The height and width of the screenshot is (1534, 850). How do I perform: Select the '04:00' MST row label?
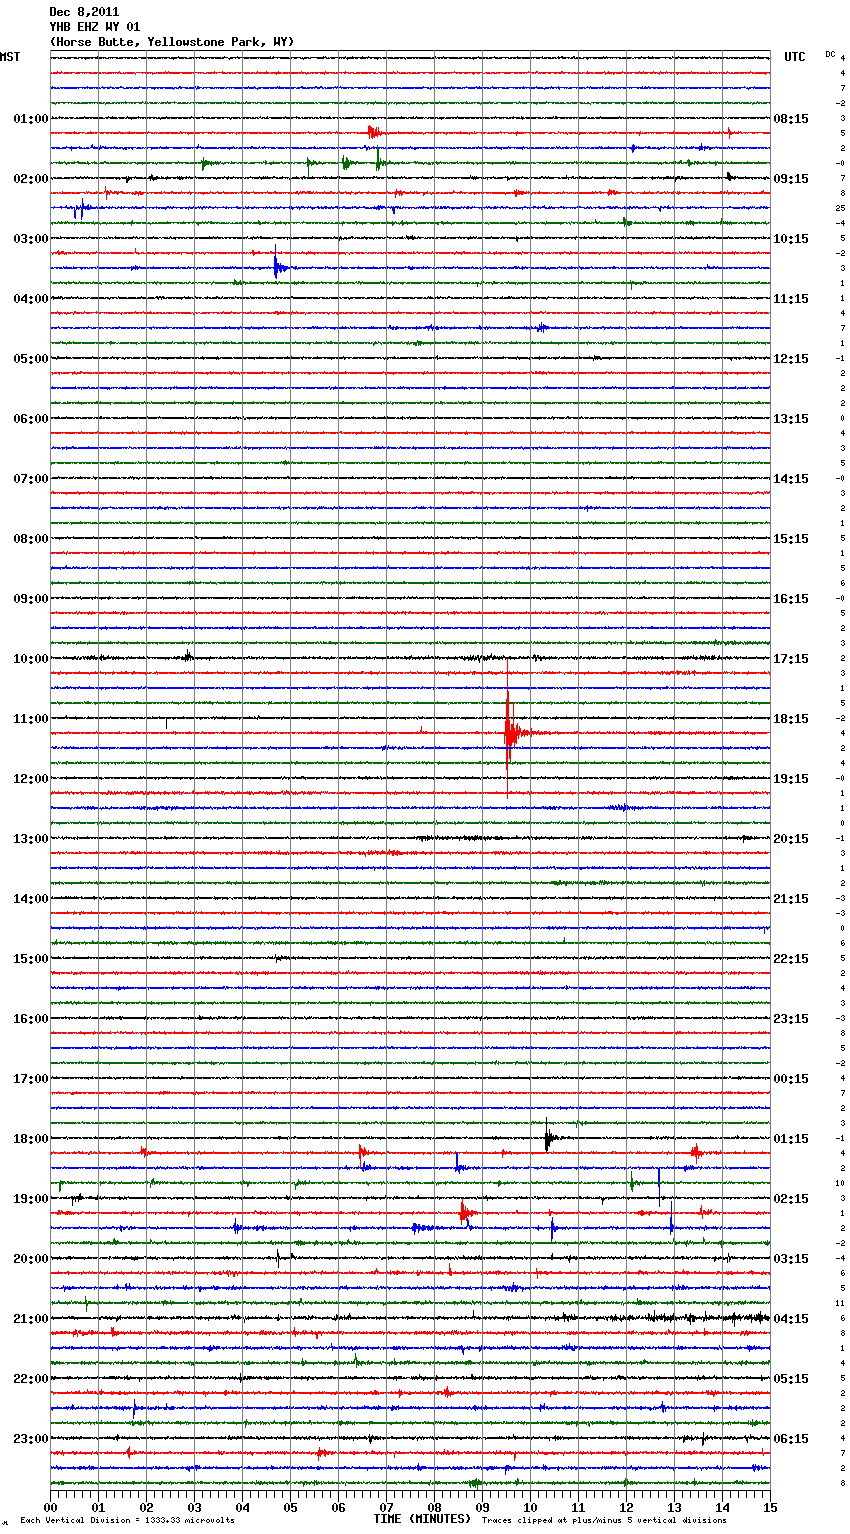coord(31,299)
